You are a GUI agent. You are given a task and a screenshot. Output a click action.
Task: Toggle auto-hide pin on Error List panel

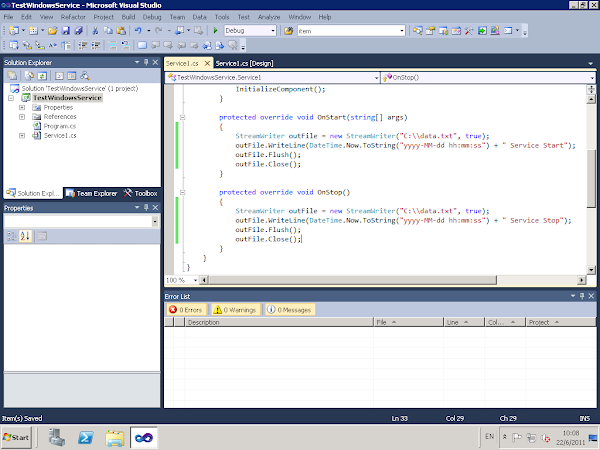point(582,296)
